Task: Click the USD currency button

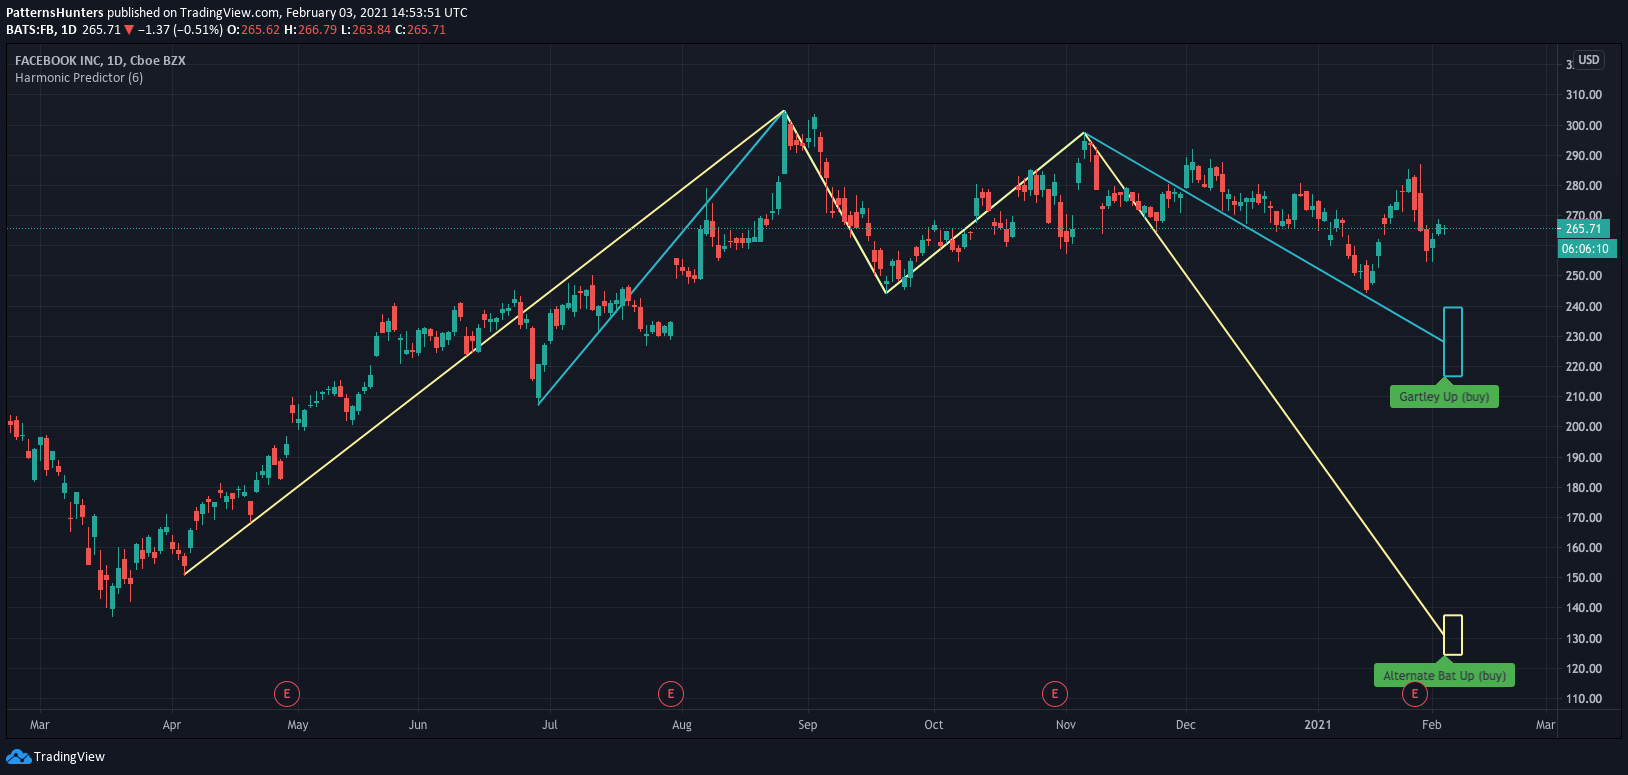Action: coord(1589,60)
